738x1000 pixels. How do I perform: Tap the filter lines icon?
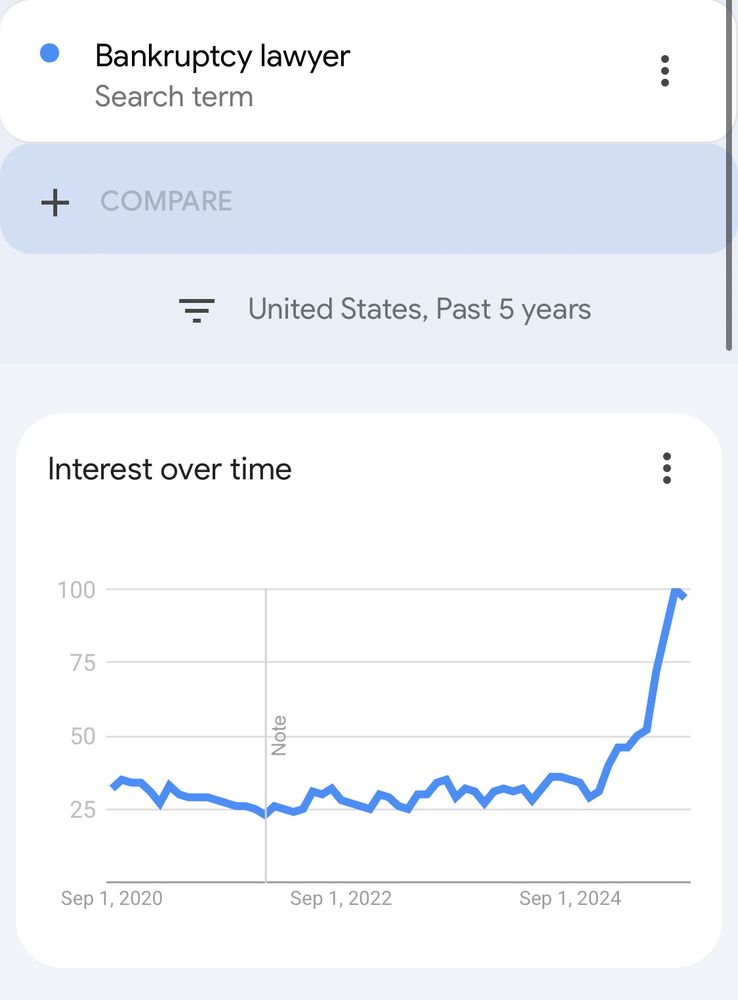(x=196, y=311)
